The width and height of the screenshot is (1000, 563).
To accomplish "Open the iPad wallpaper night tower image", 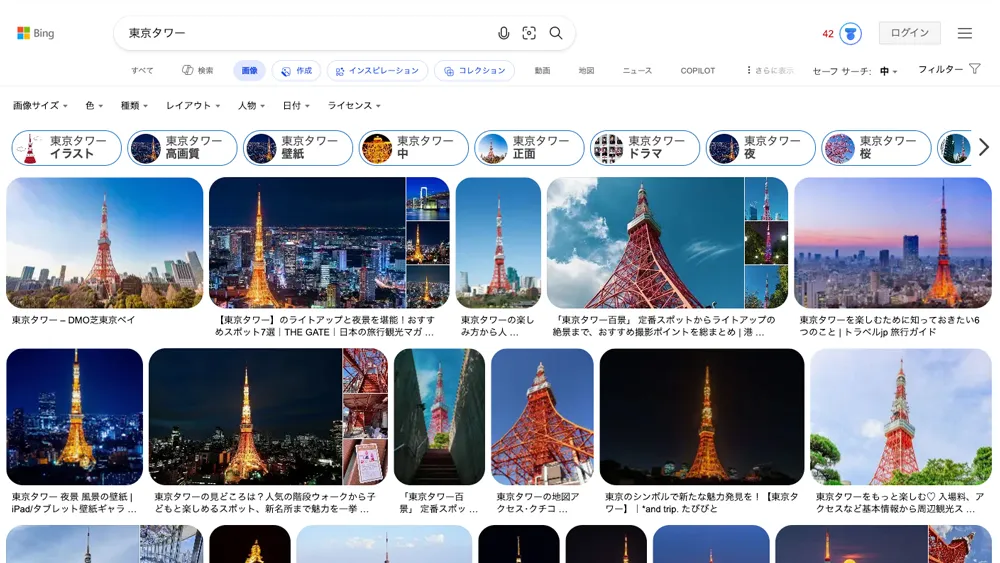I will (x=75, y=416).
